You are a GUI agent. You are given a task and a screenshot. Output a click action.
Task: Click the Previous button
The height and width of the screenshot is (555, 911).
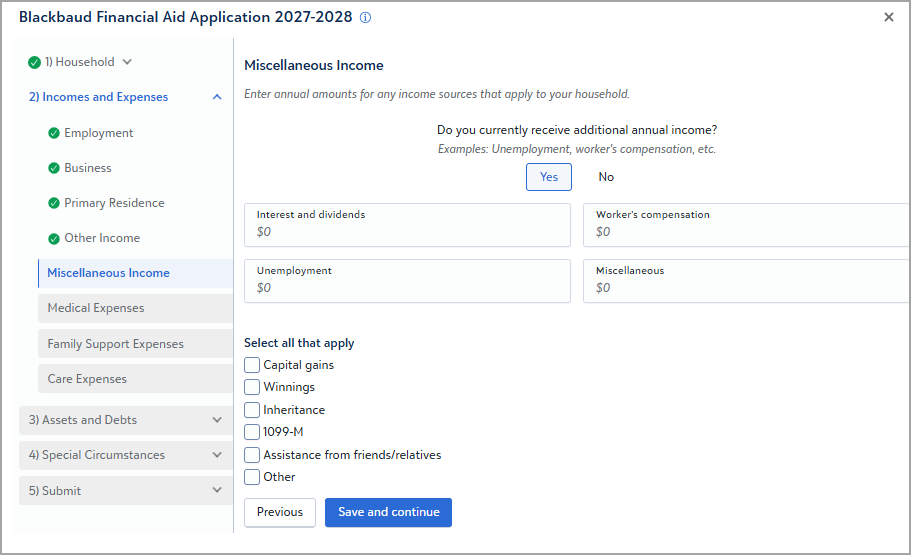(x=280, y=512)
